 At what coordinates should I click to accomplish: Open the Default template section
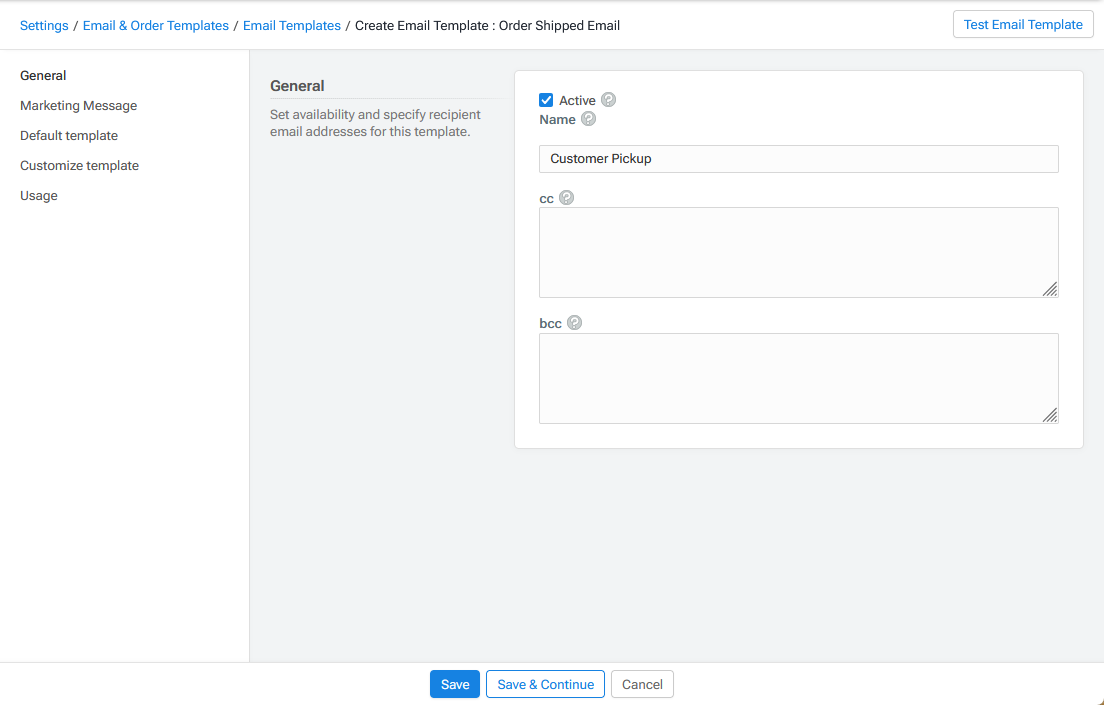pyautogui.click(x=68, y=135)
